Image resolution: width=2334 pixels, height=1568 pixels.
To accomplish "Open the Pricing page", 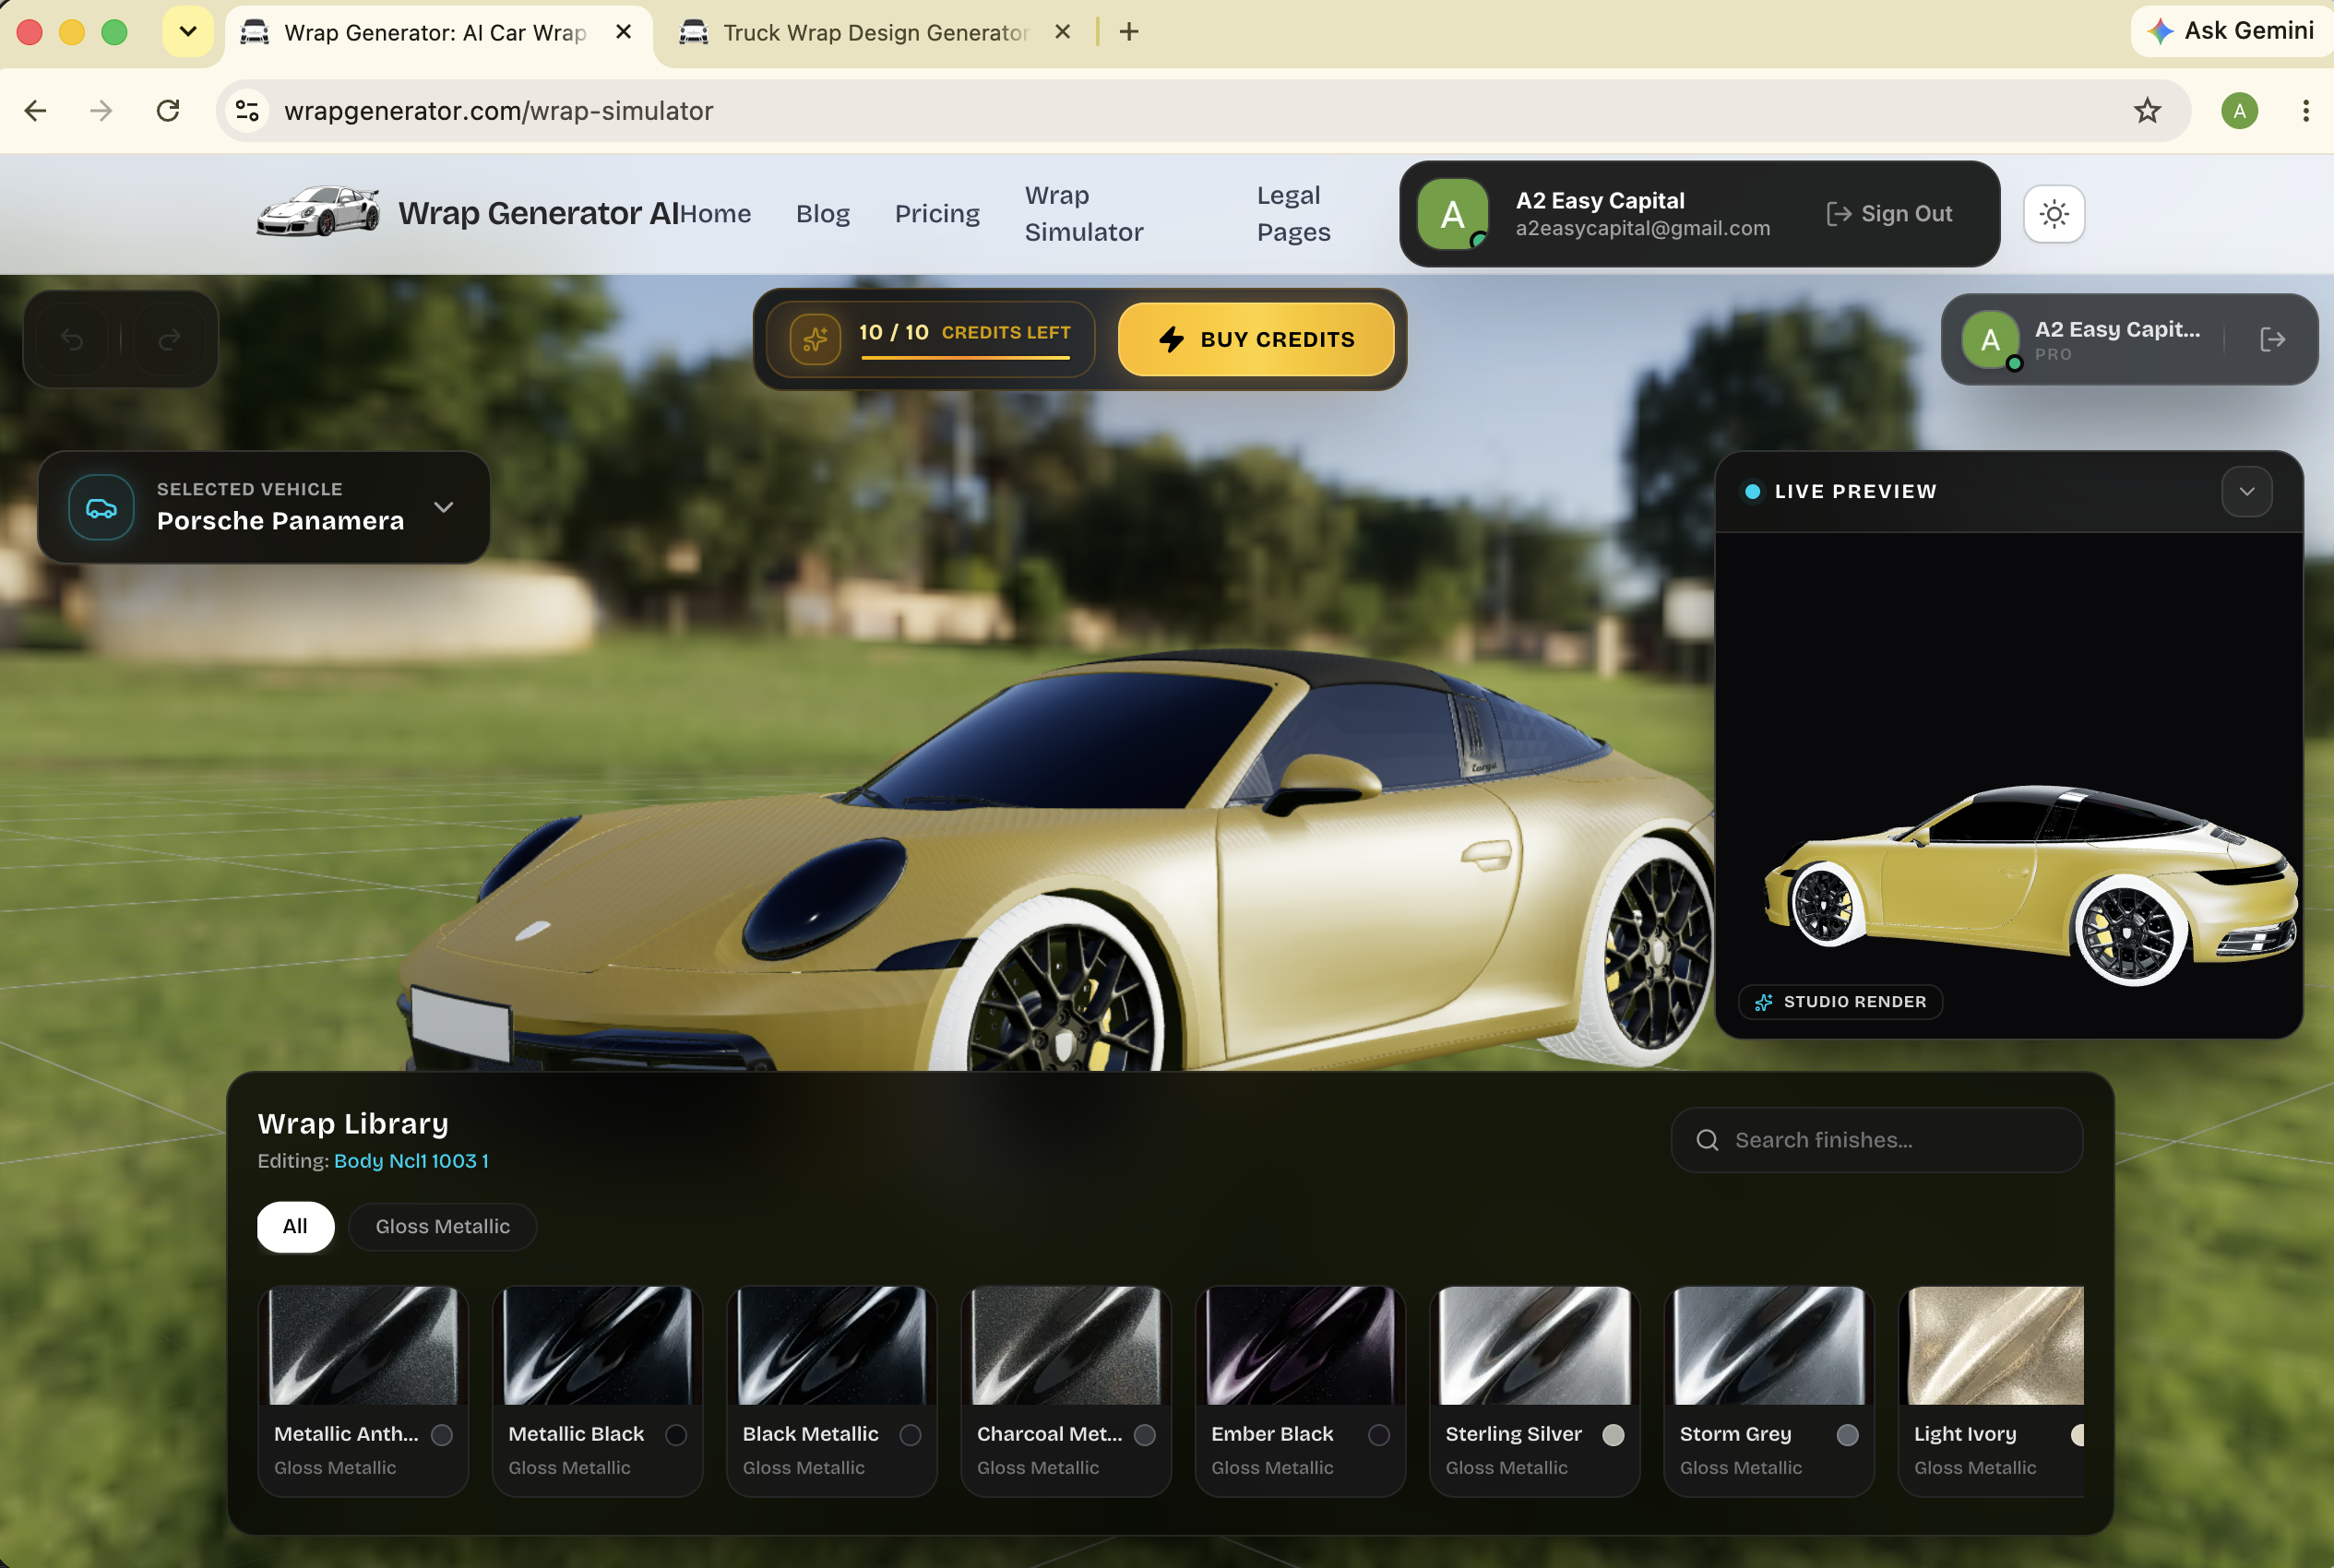I will coord(937,214).
